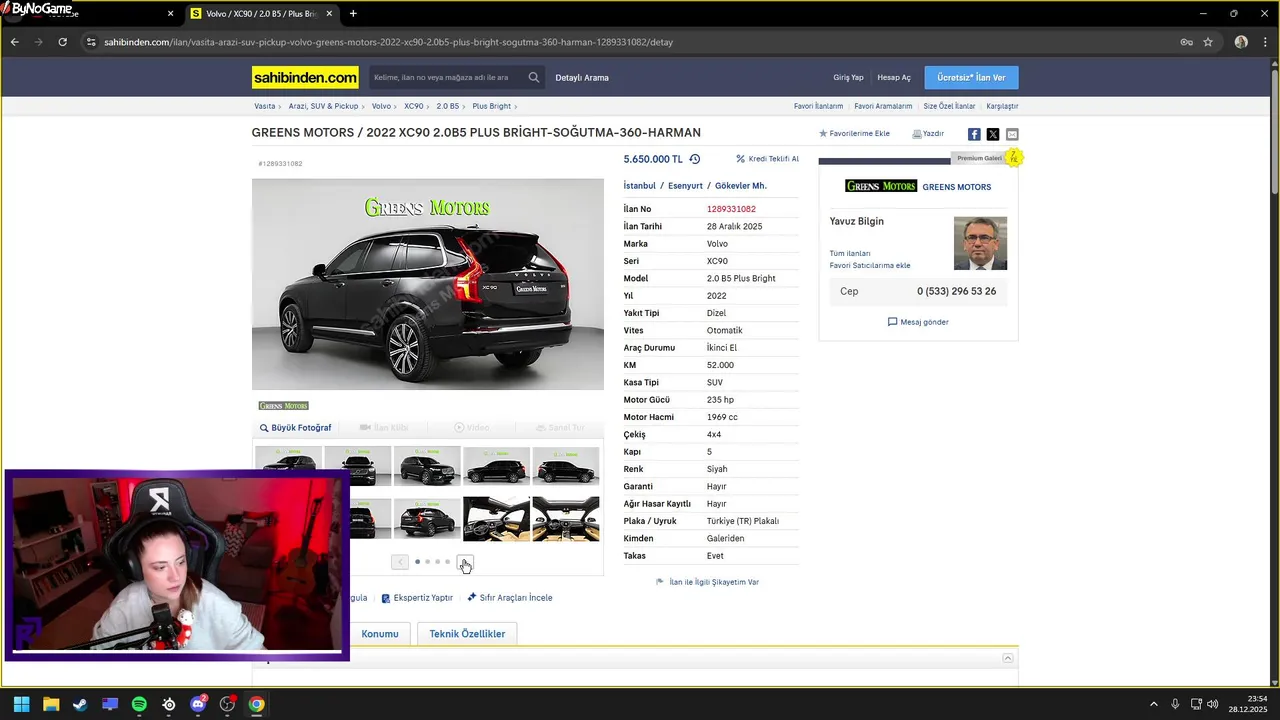The image size is (1280, 720).
Task: Print the listing via Yazdır
Action: 928,133
